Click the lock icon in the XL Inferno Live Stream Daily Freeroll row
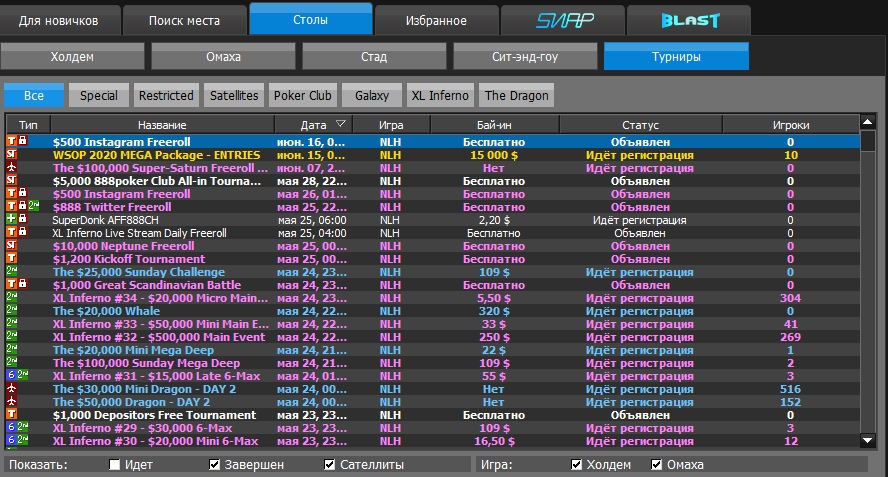The image size is (888, 477). pyautogui.click(x=23, y=232)
